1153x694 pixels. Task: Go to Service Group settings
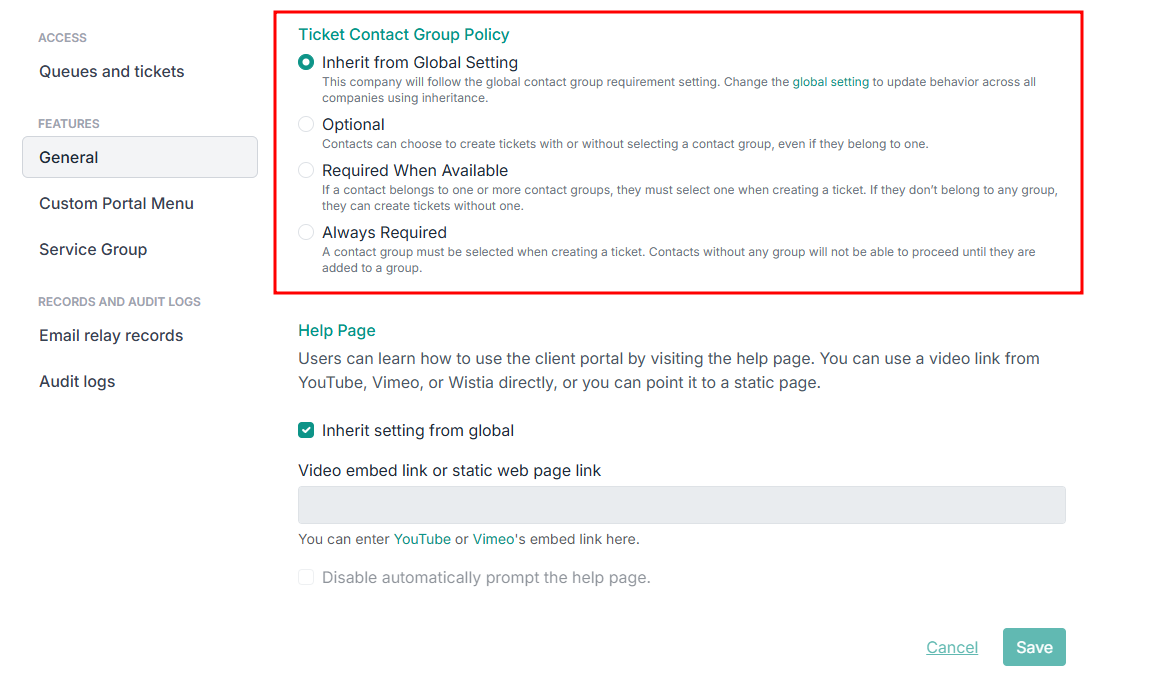point(93,249)
